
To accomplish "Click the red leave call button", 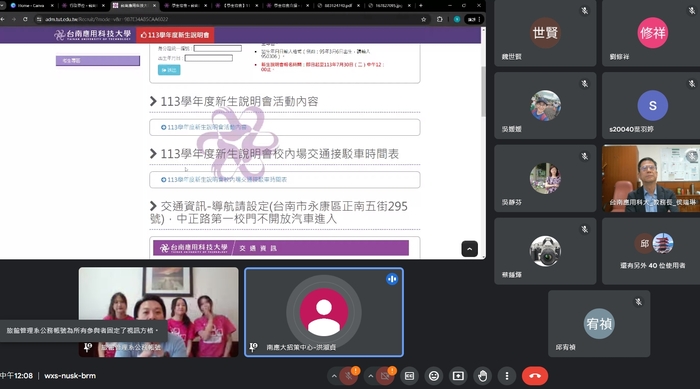I will pos(535,376).
